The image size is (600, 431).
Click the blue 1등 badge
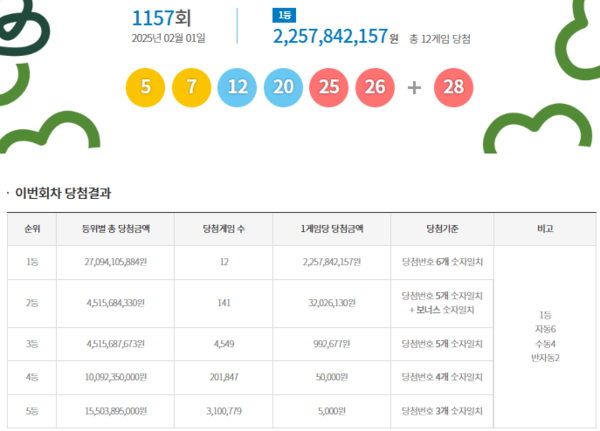click(x=284, y=15)
